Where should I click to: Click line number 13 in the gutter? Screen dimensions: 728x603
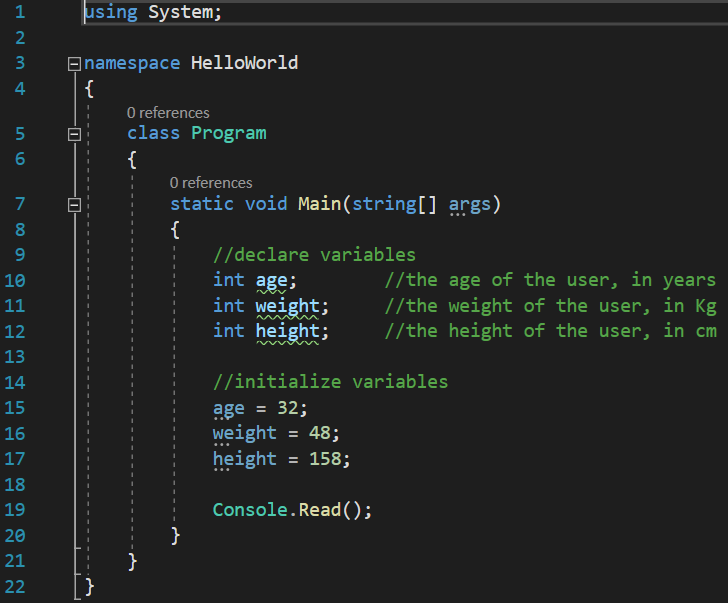(15, 357)
